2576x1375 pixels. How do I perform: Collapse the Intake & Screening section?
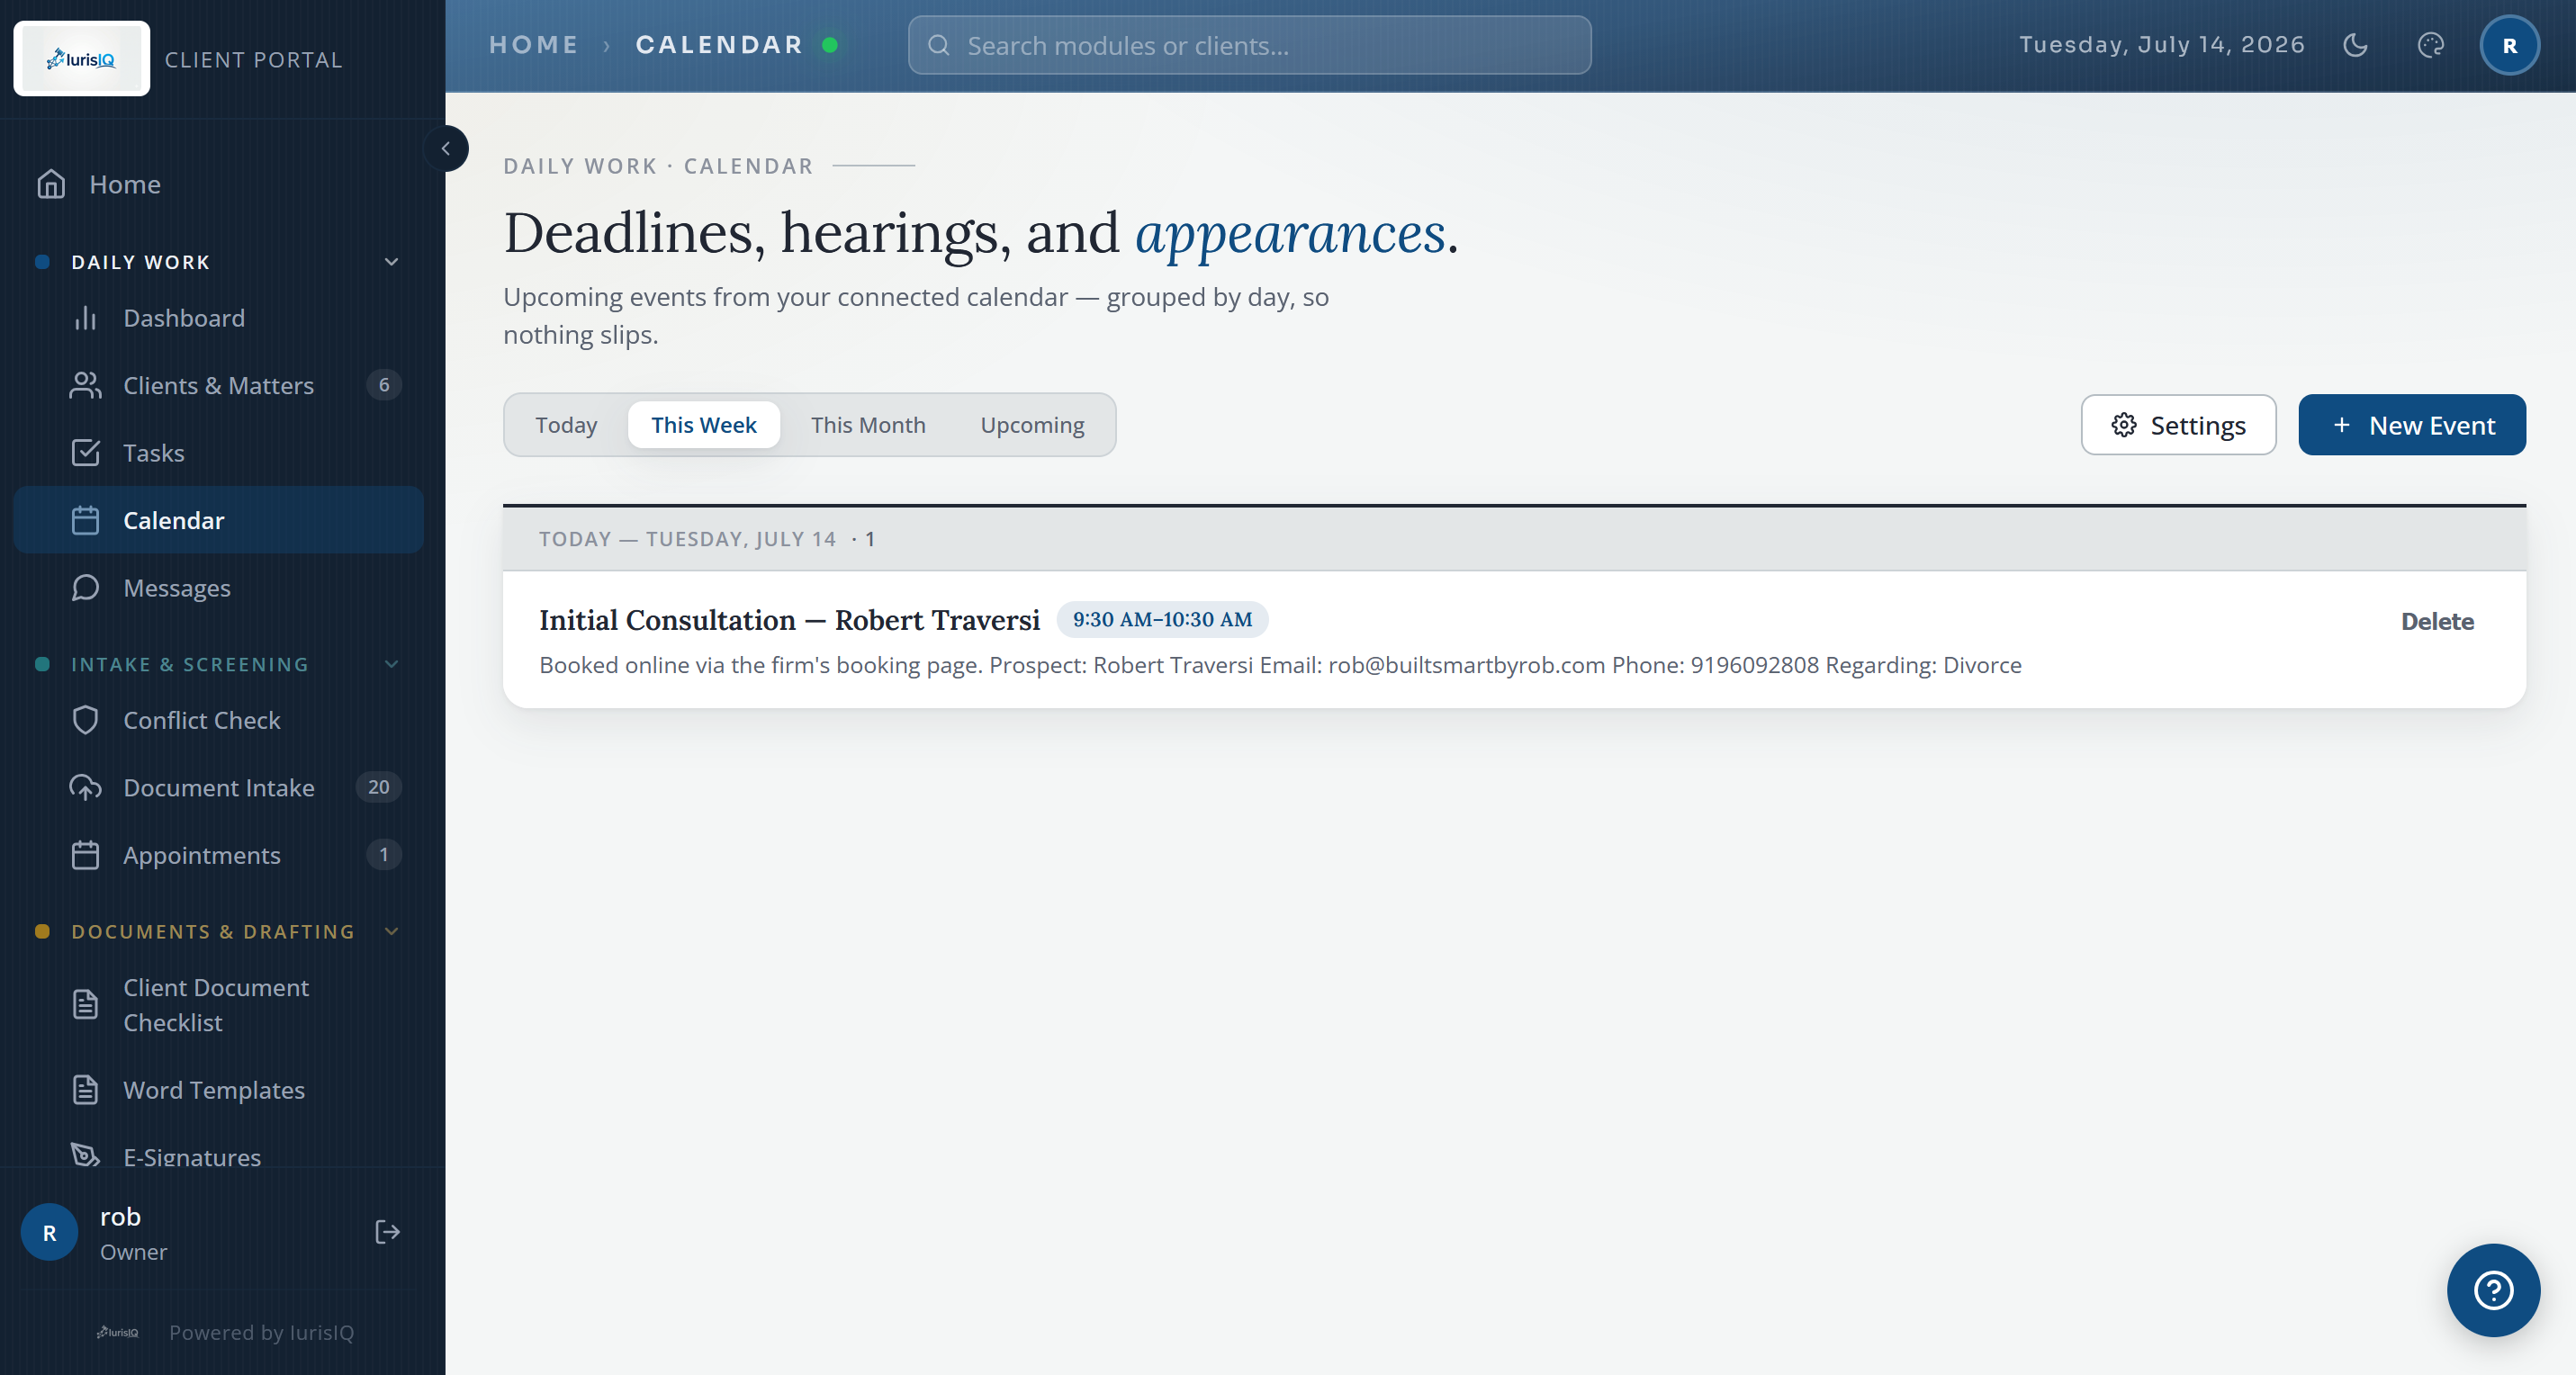tap(391, 664)
